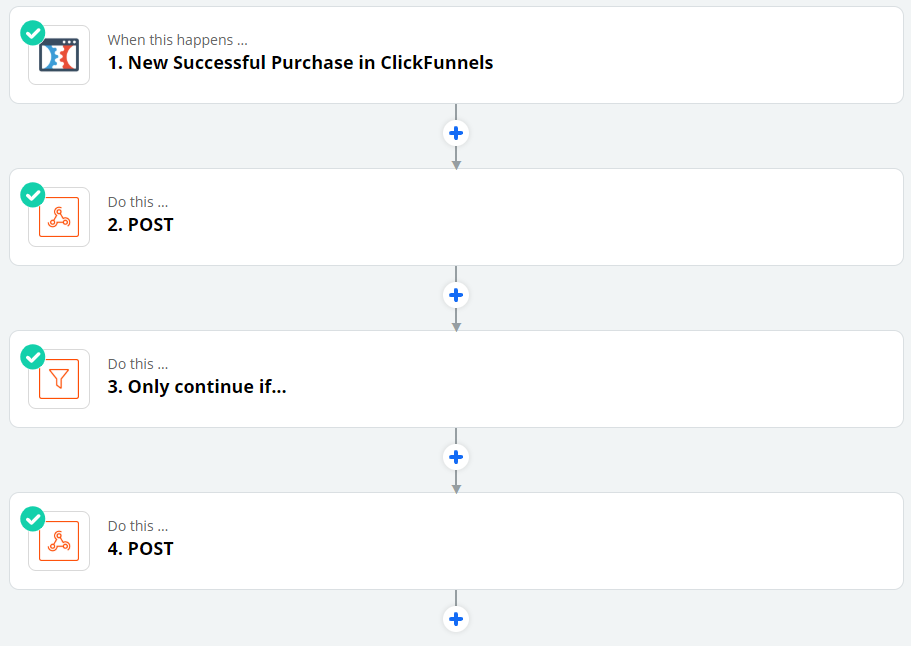Click the webhook icon in step 2
The height and width of the screenshot is (646, 911).
tap(59, 217)
